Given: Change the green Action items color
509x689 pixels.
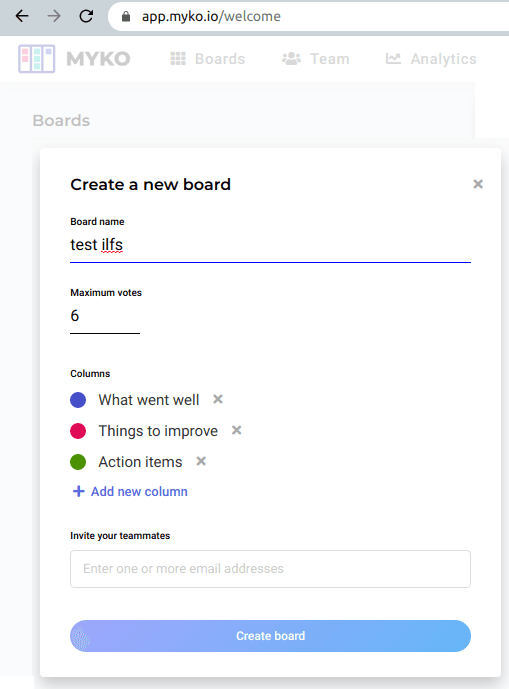Looking at the screenshot, I should pyautogui.click(x=78, y=462).
